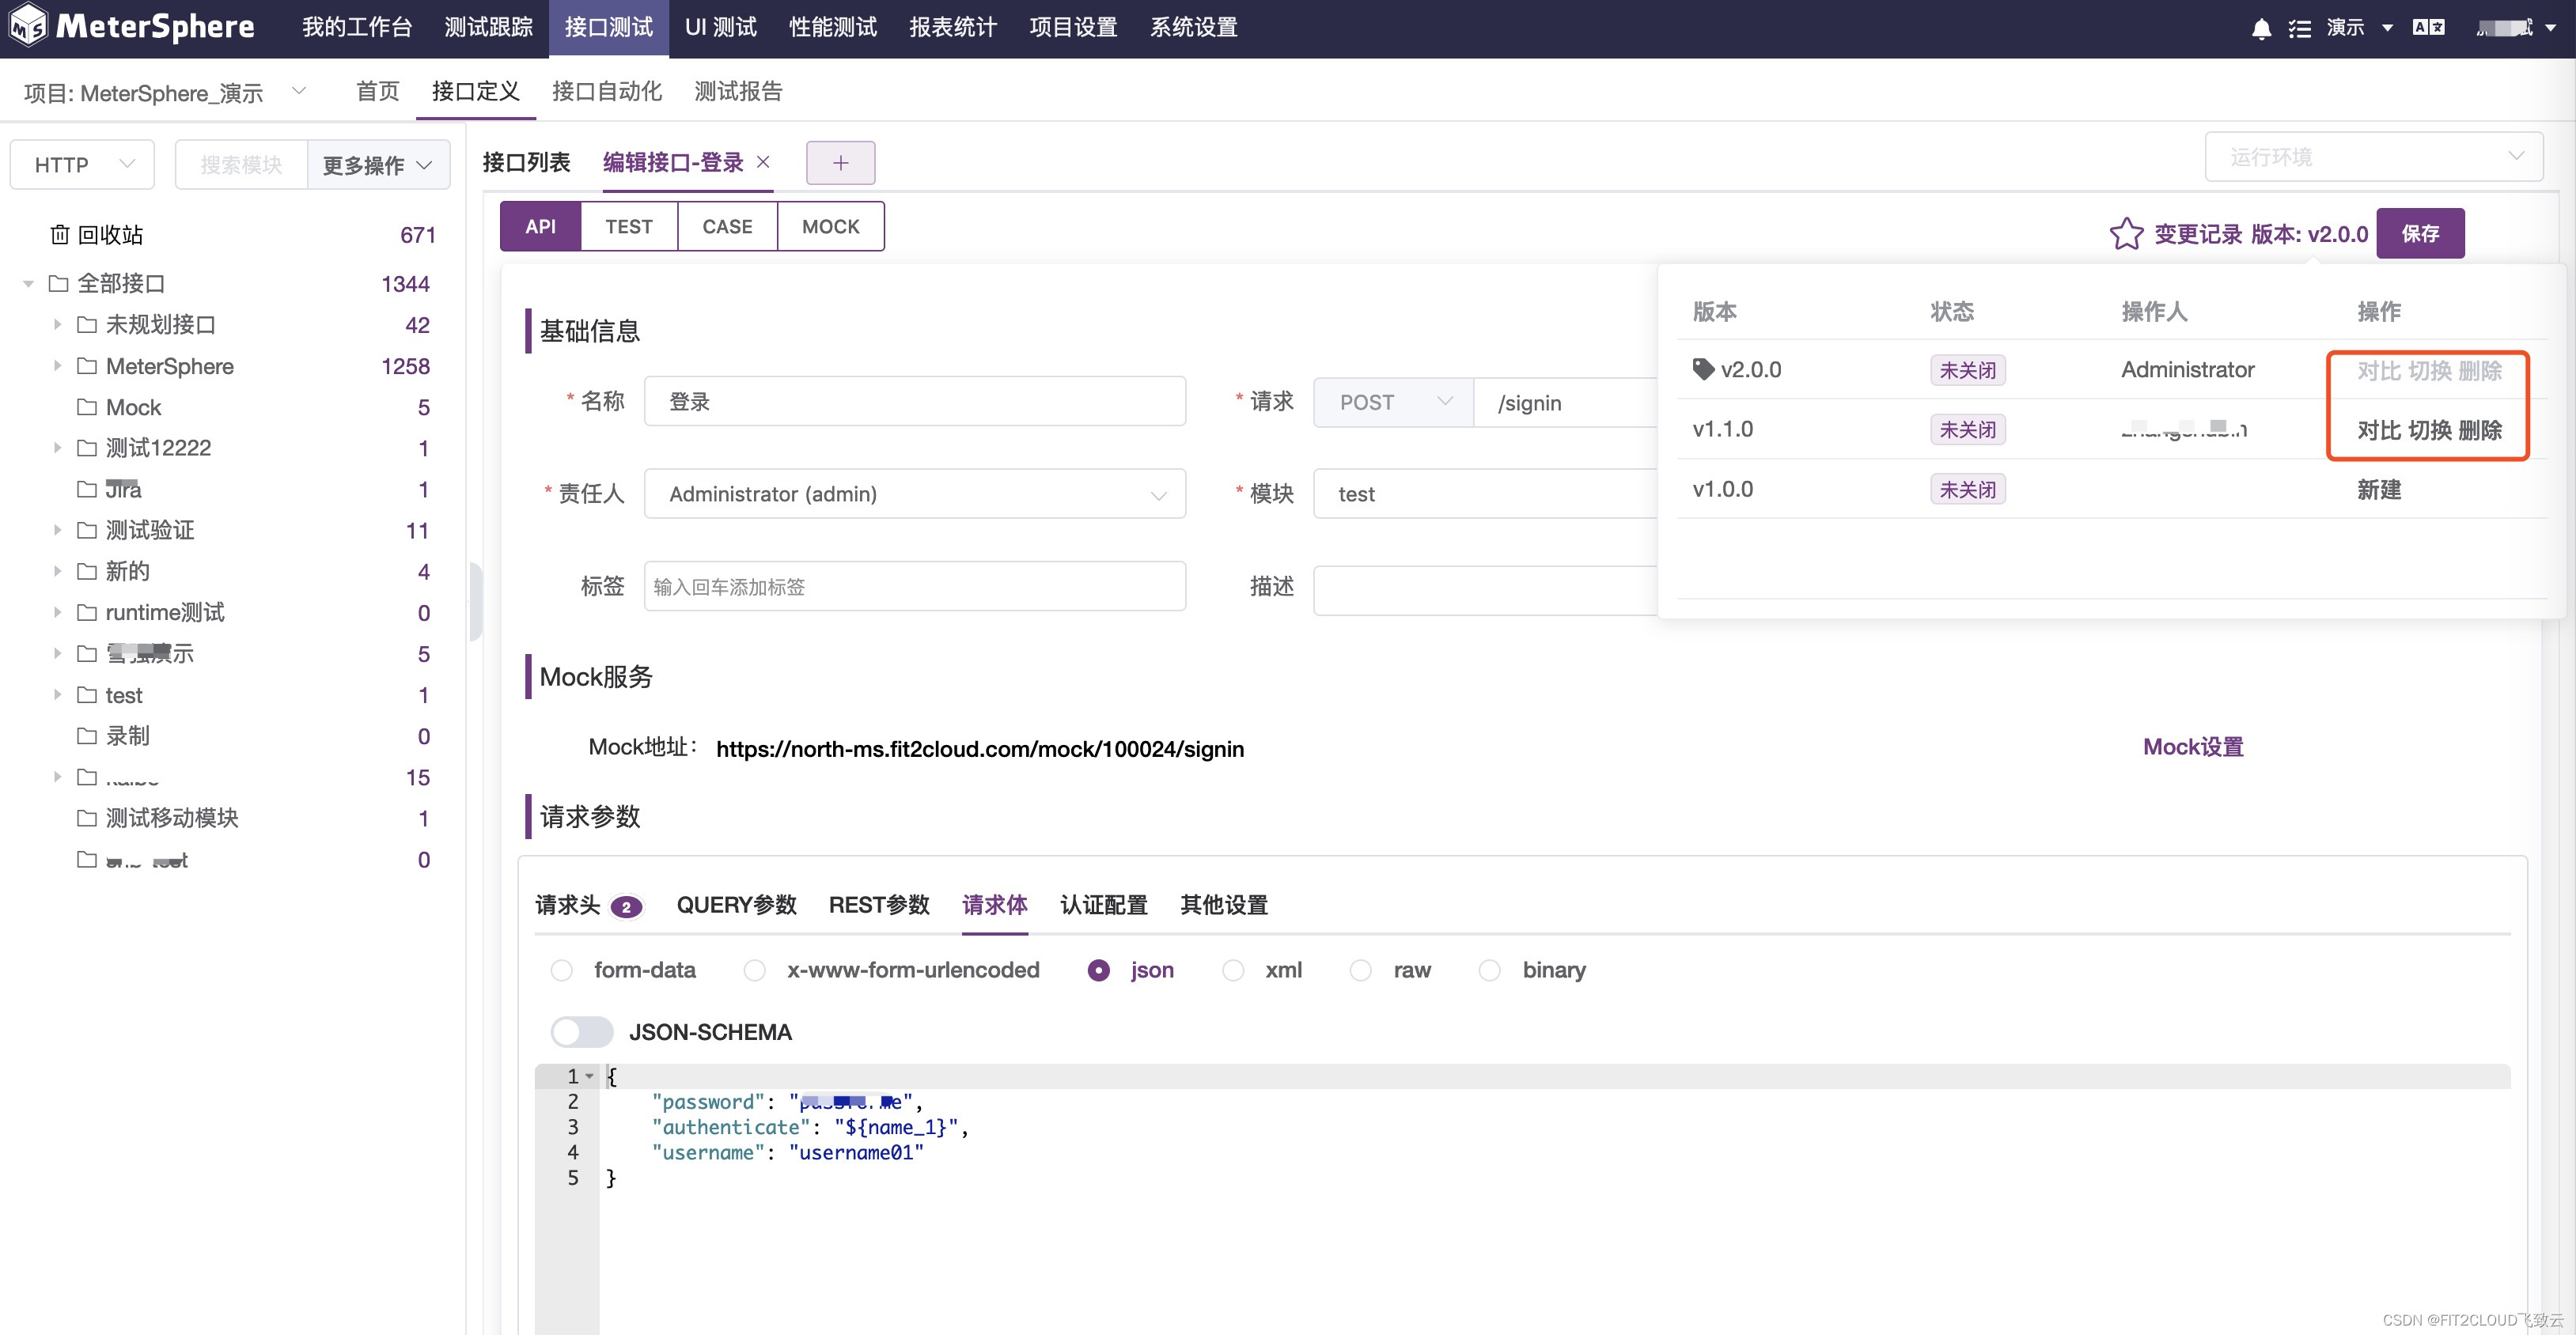Click the v2.0.0 version tag icon
The width and height of the screenshot is (2576, 1335).
coord(1703,369)
